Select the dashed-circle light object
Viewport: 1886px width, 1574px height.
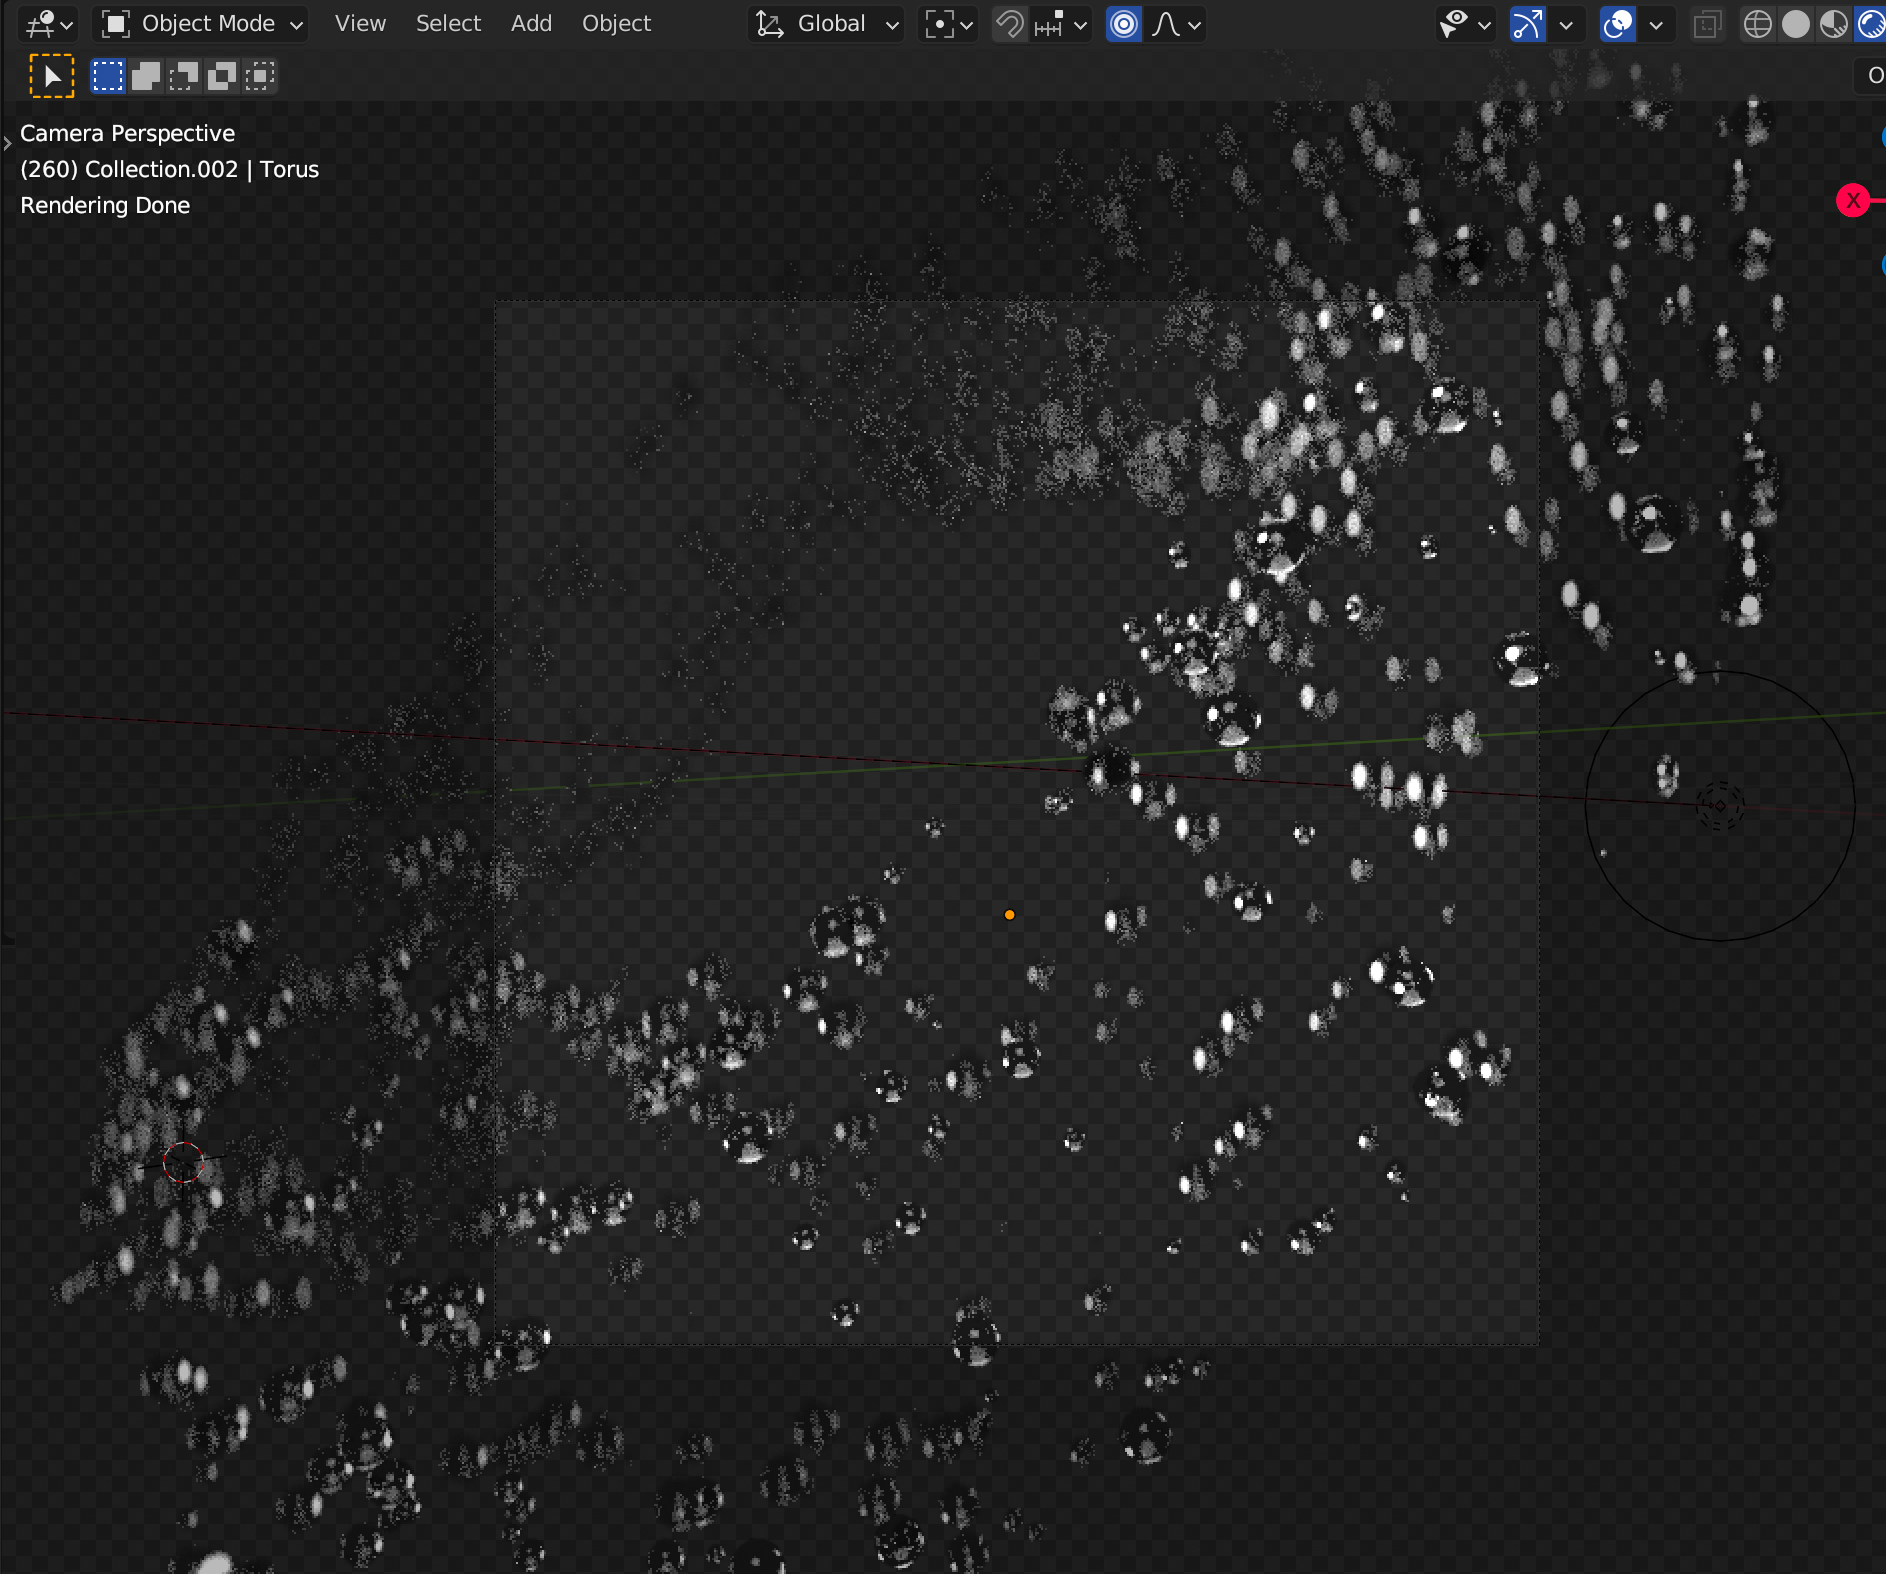click(1720, 806)
